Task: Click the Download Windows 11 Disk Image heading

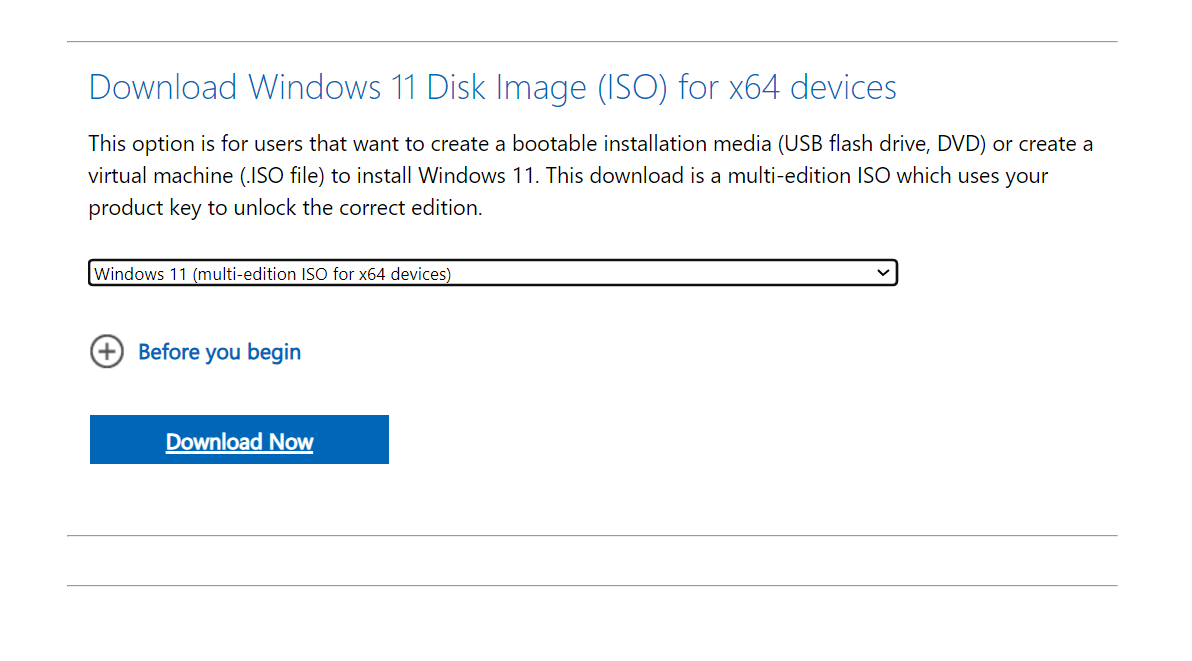Action: pos(492,87)
